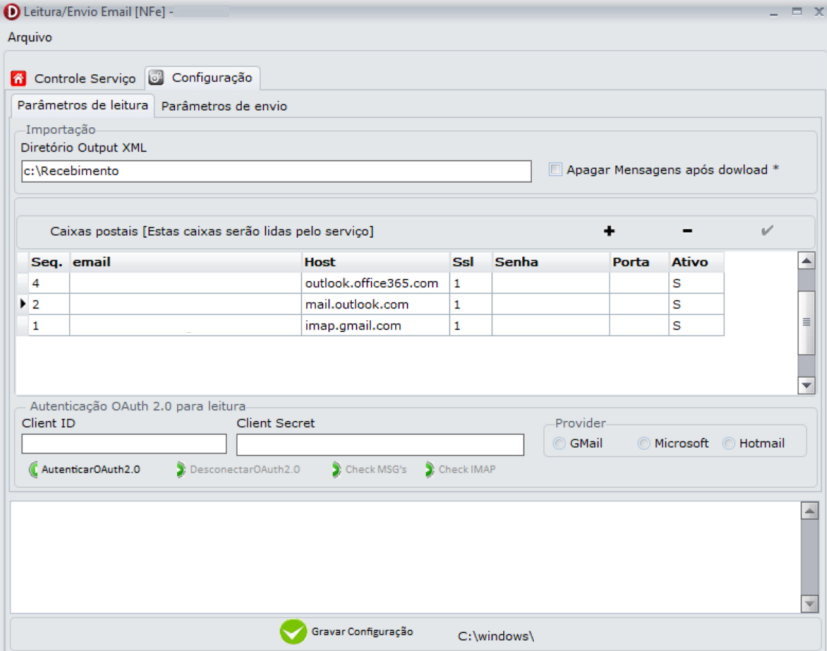Click the green arrow icon beside AutenticarOAuth2.0
Viewport: 827px width, 651px height.
click(34, 470)
